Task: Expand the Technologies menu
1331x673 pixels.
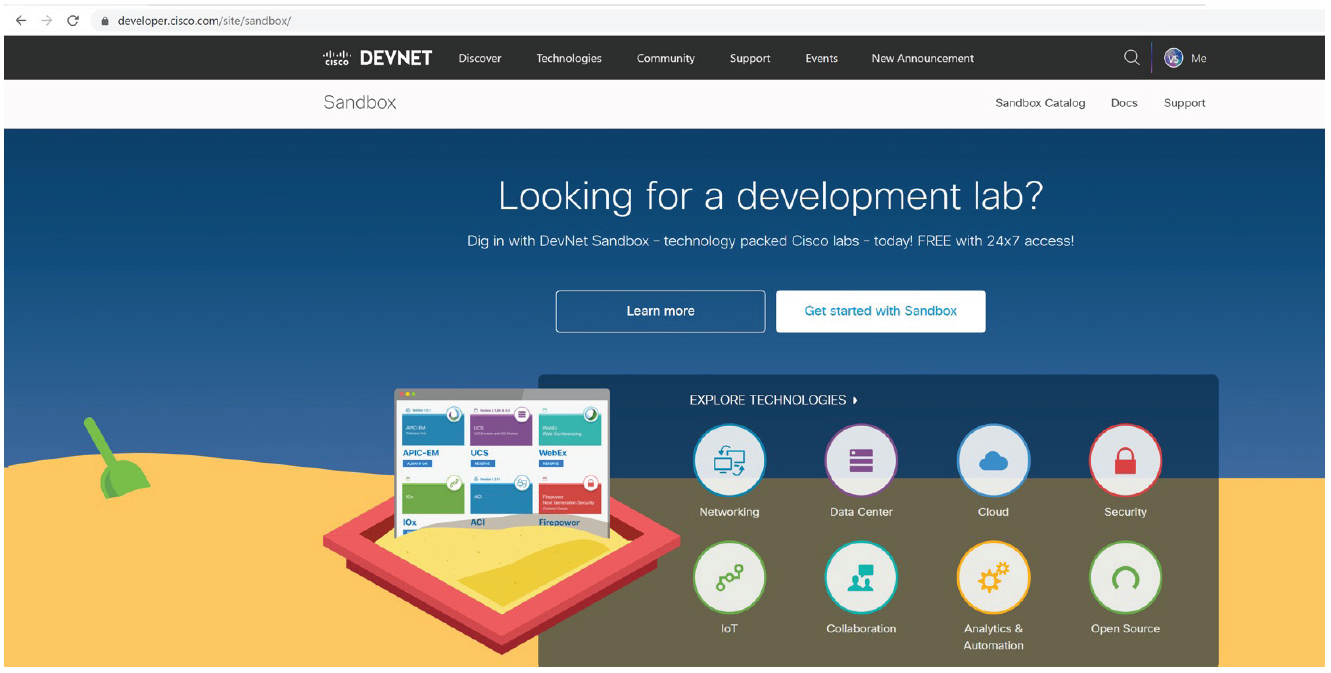Action: pos(569,58)
